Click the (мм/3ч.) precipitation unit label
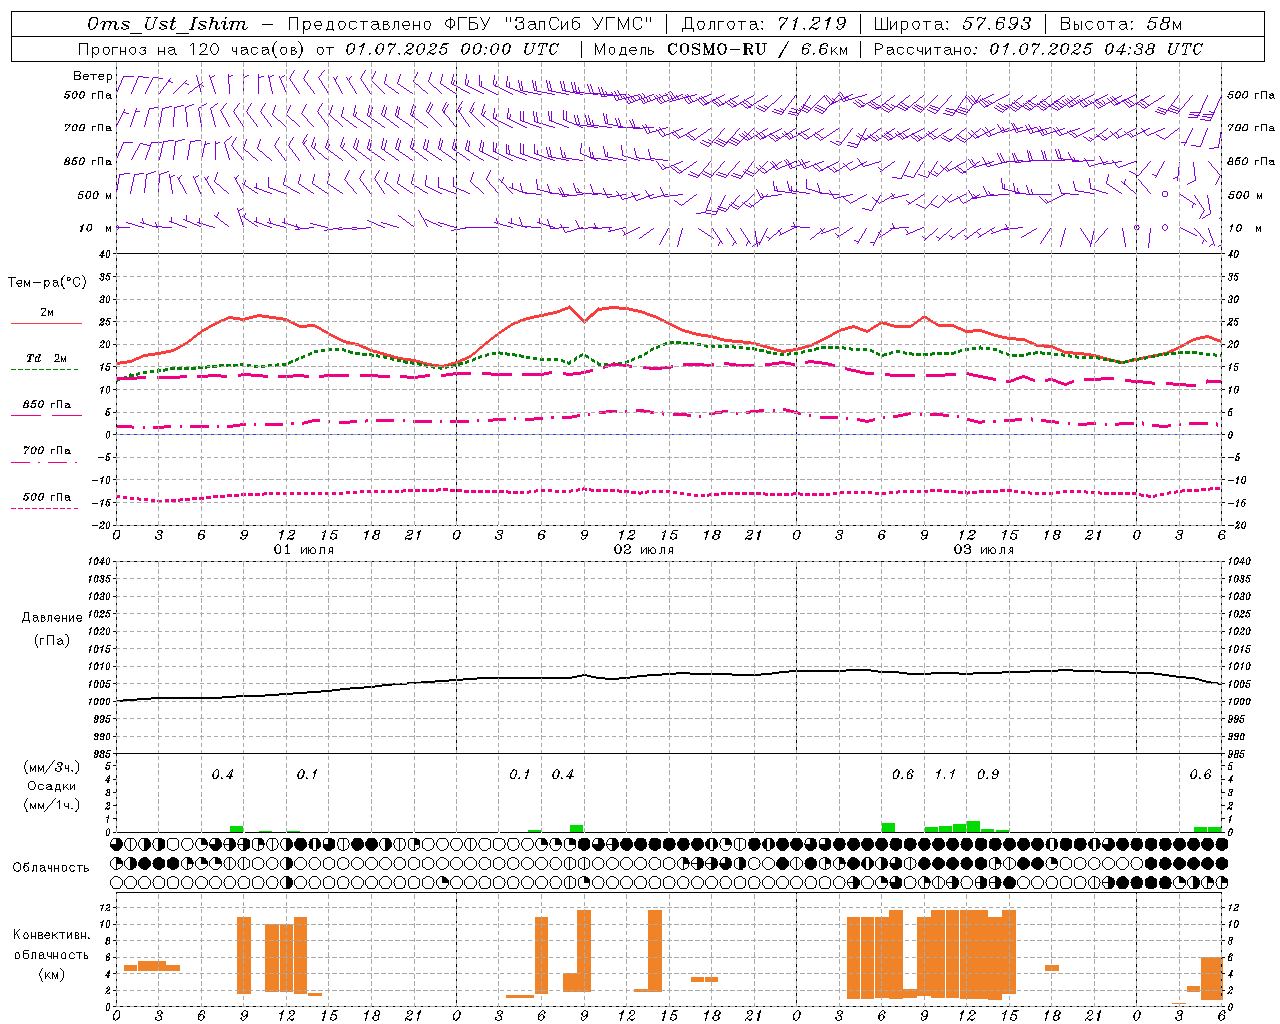 (51, 767)
